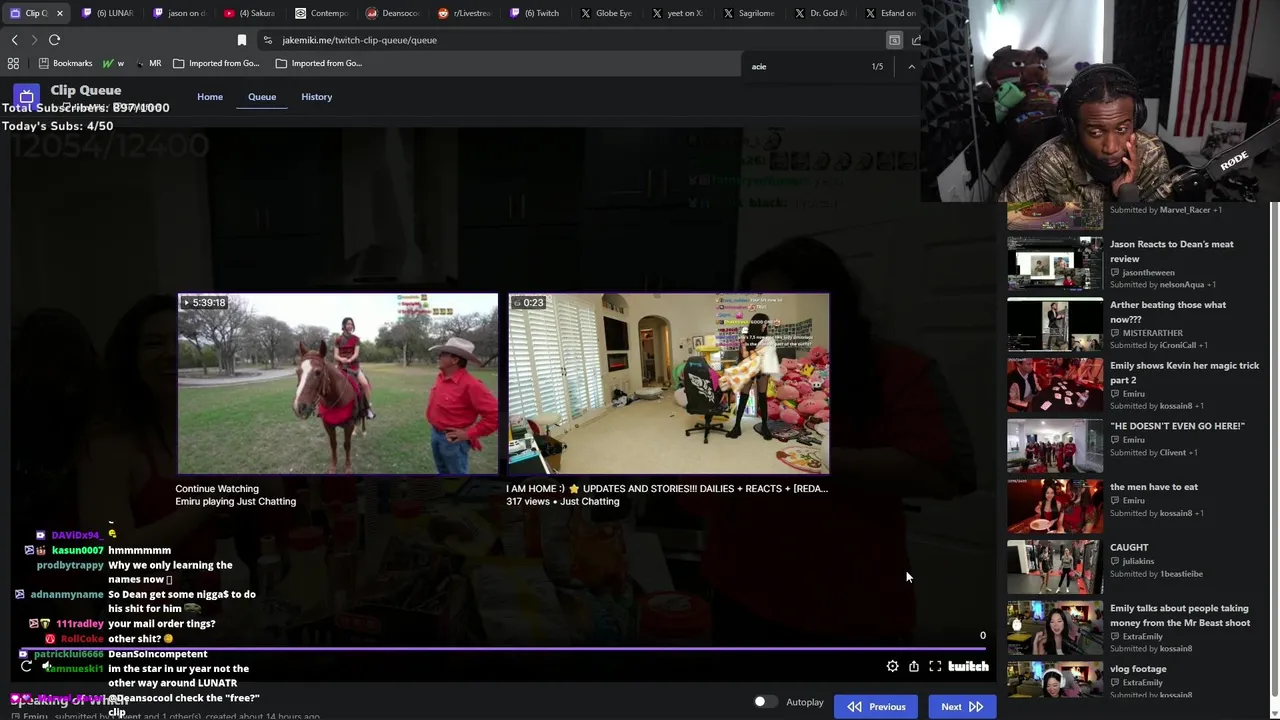Open second Imported from Go... bookmark folder
This screenshot has height=720, width=1280.
(x=319, y=63)
